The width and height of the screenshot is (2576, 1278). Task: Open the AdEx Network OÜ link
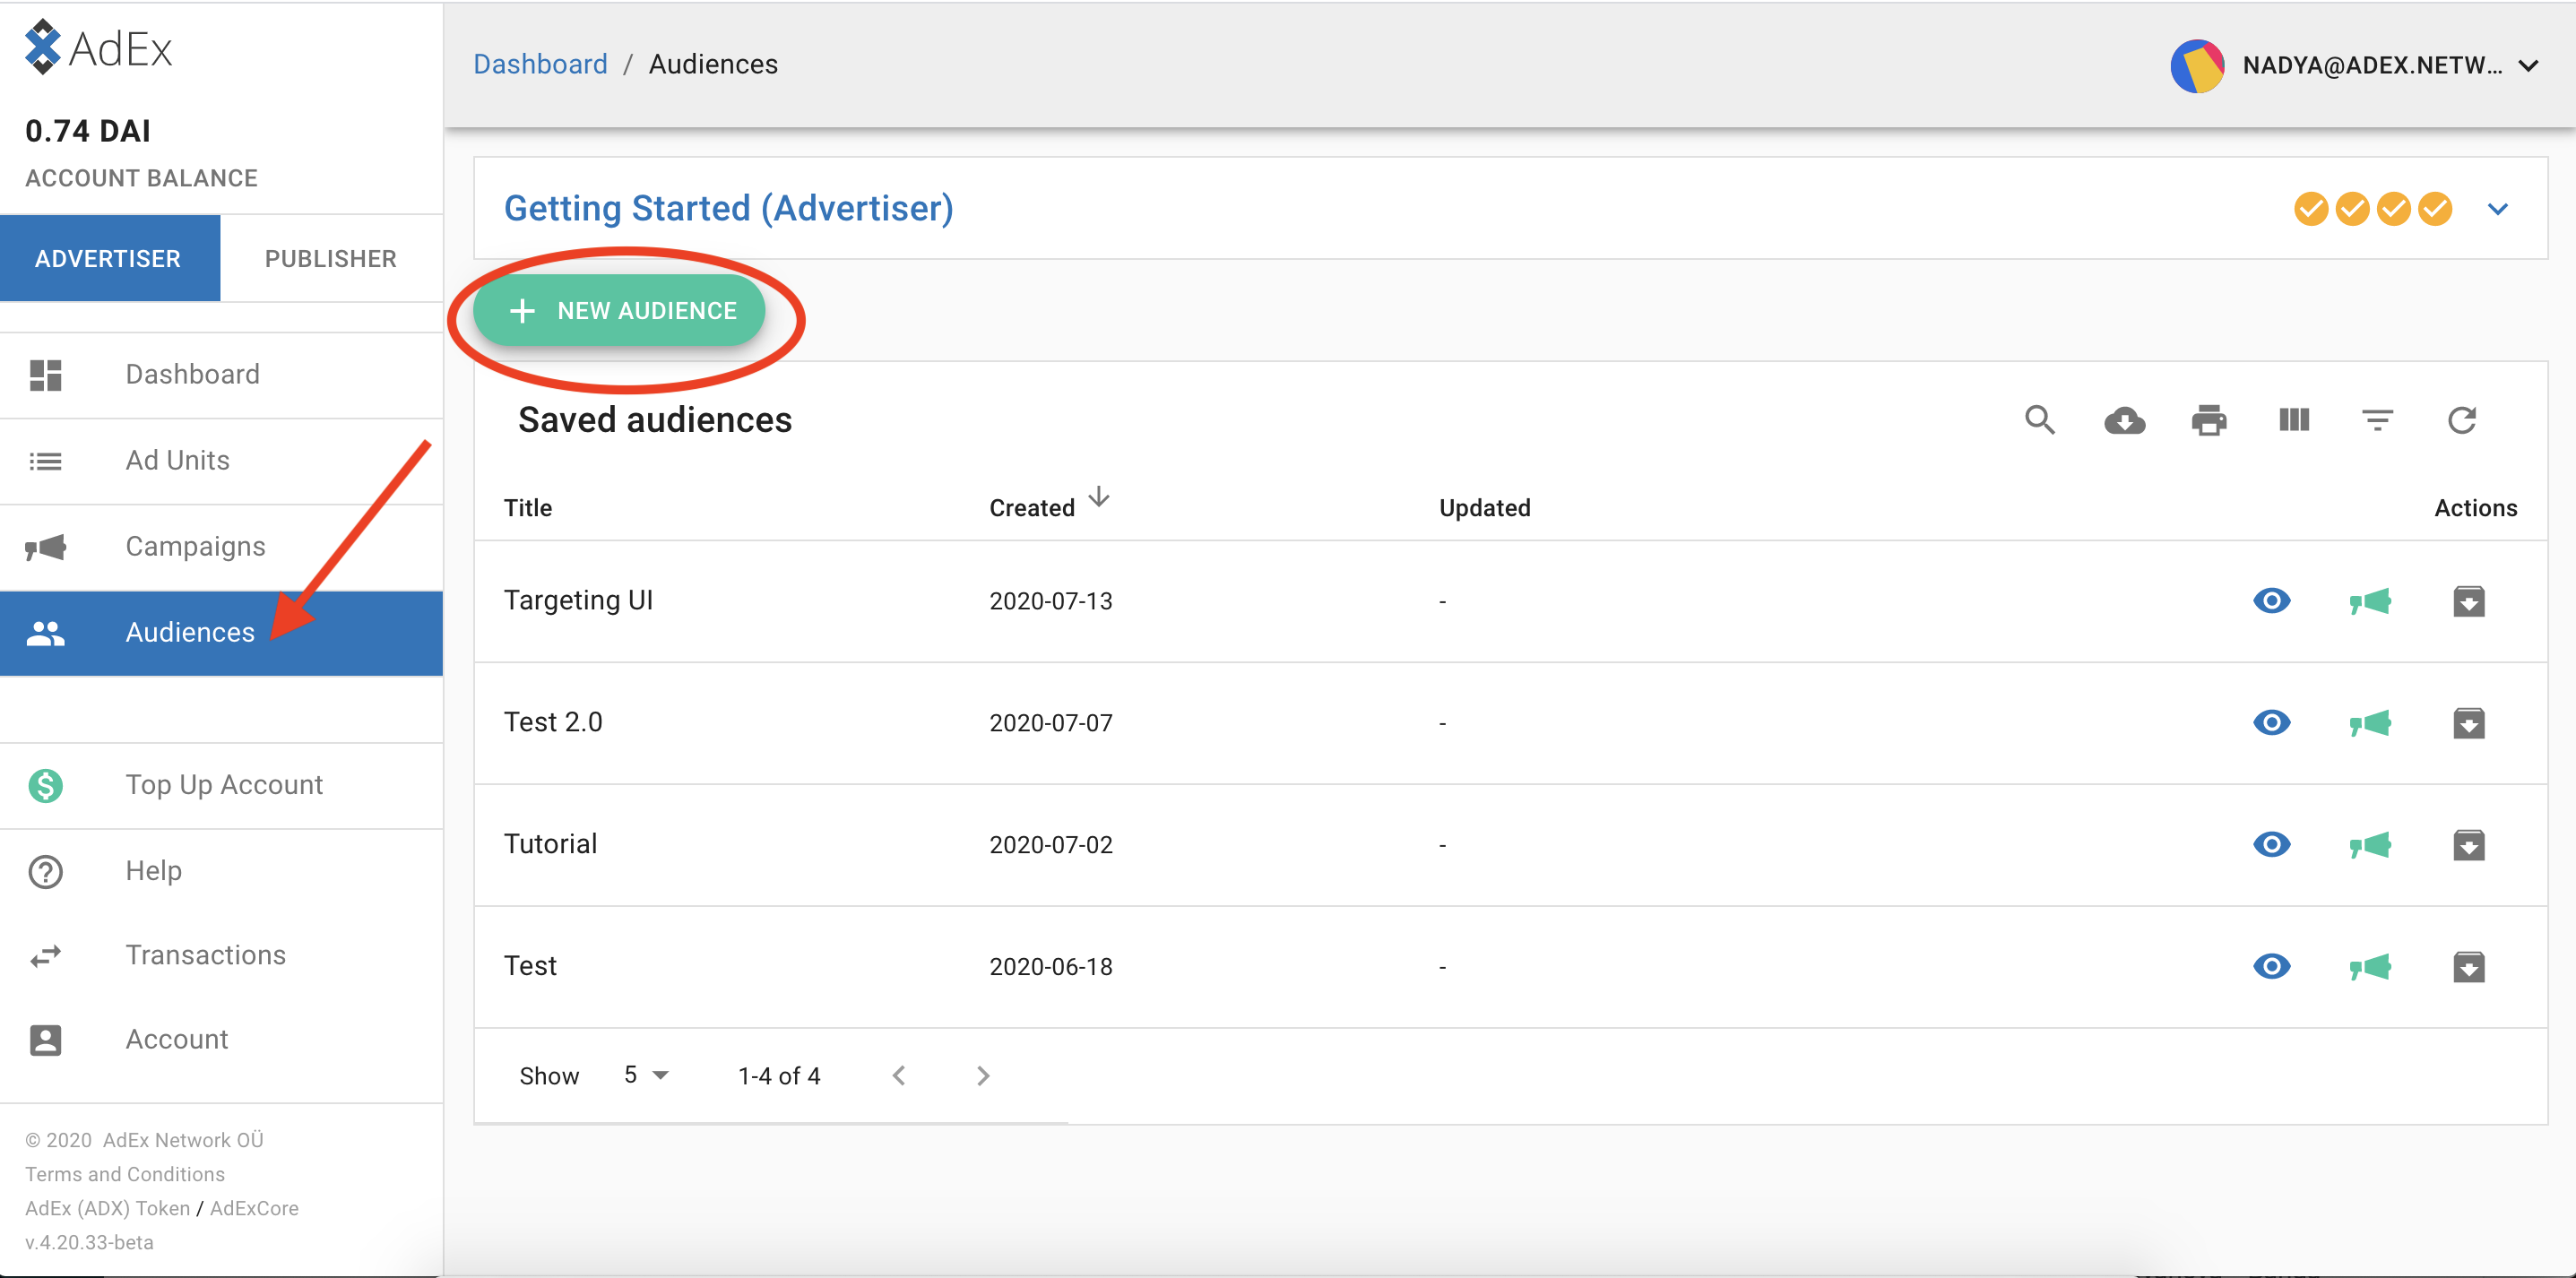[x=183, y=1140]
